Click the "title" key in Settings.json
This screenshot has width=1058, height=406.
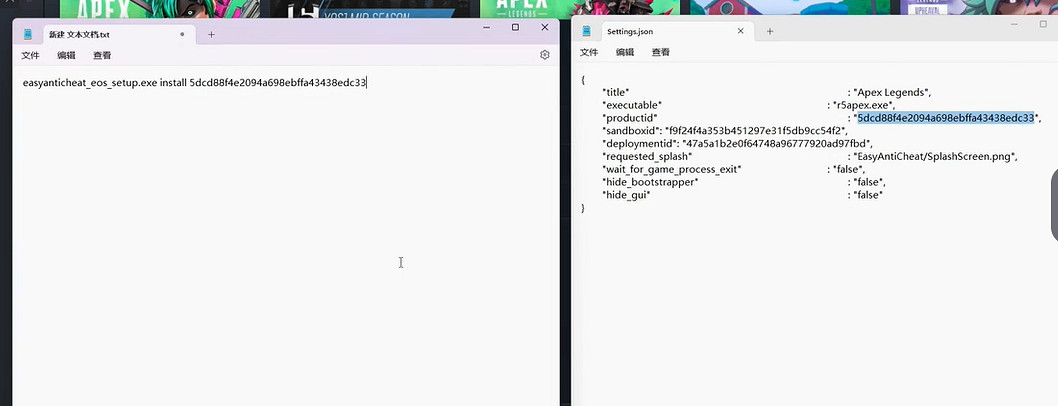tap(615, 92)
